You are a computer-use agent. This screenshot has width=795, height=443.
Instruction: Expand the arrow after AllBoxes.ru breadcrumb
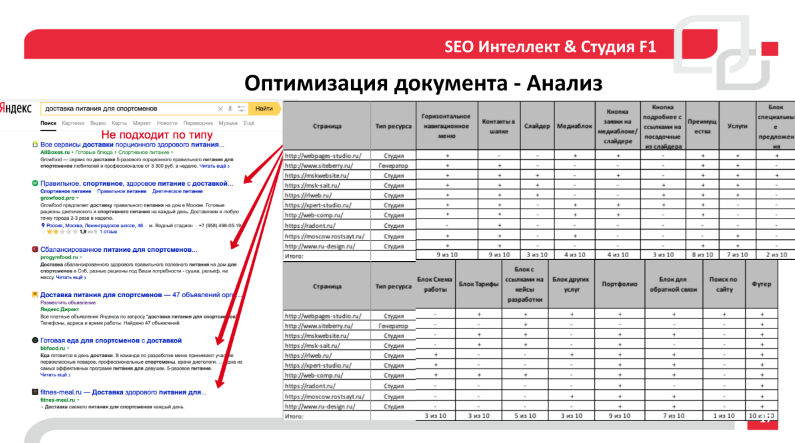[x=172, y=152]
